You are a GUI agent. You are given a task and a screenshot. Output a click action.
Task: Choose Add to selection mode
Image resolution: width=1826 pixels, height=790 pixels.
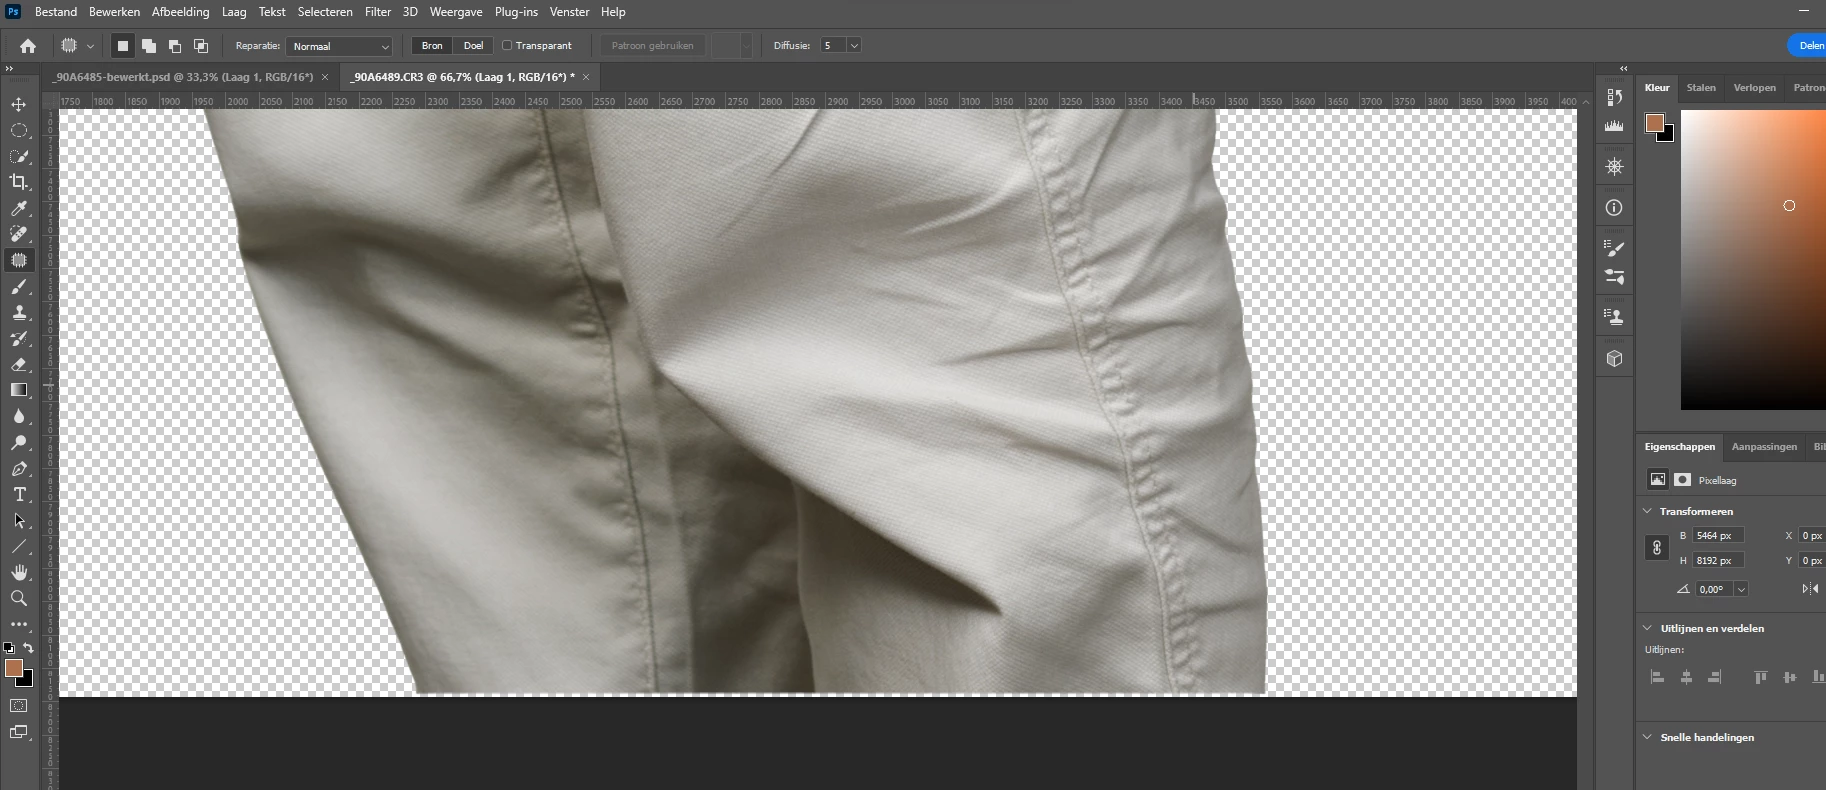(149, 46)
